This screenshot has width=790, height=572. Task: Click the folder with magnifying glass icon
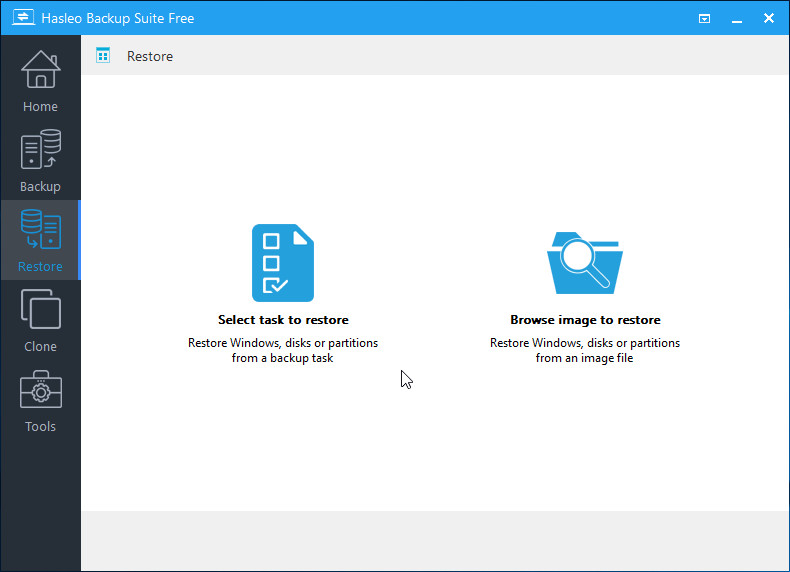[x=585, y=263]
